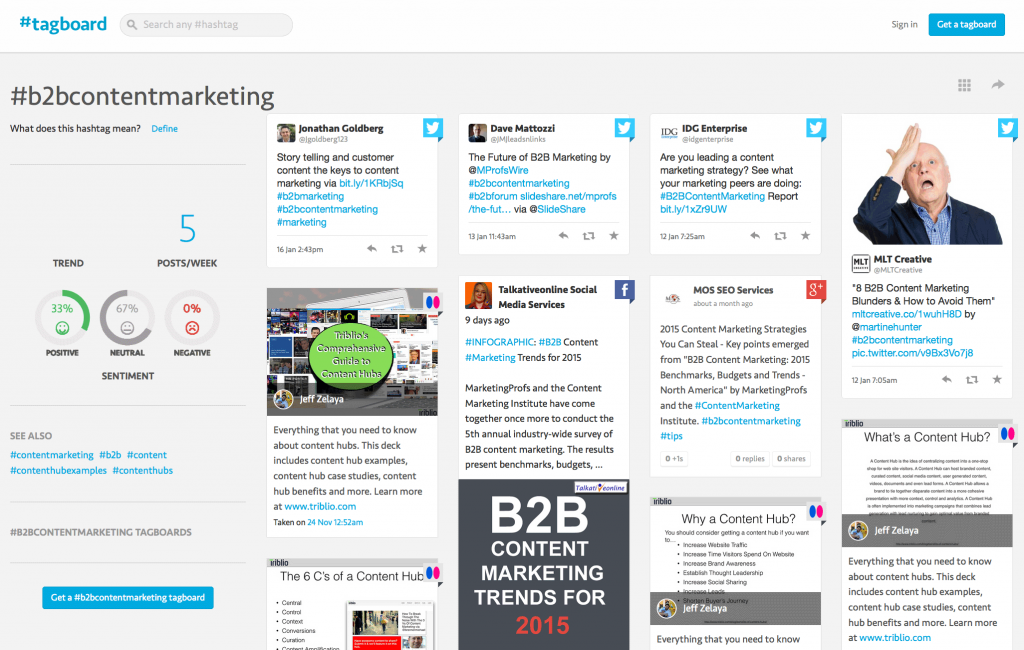Open #contentmarketing in See Also
This screenshot has width=1024, height=650.
tap(52, 455)
